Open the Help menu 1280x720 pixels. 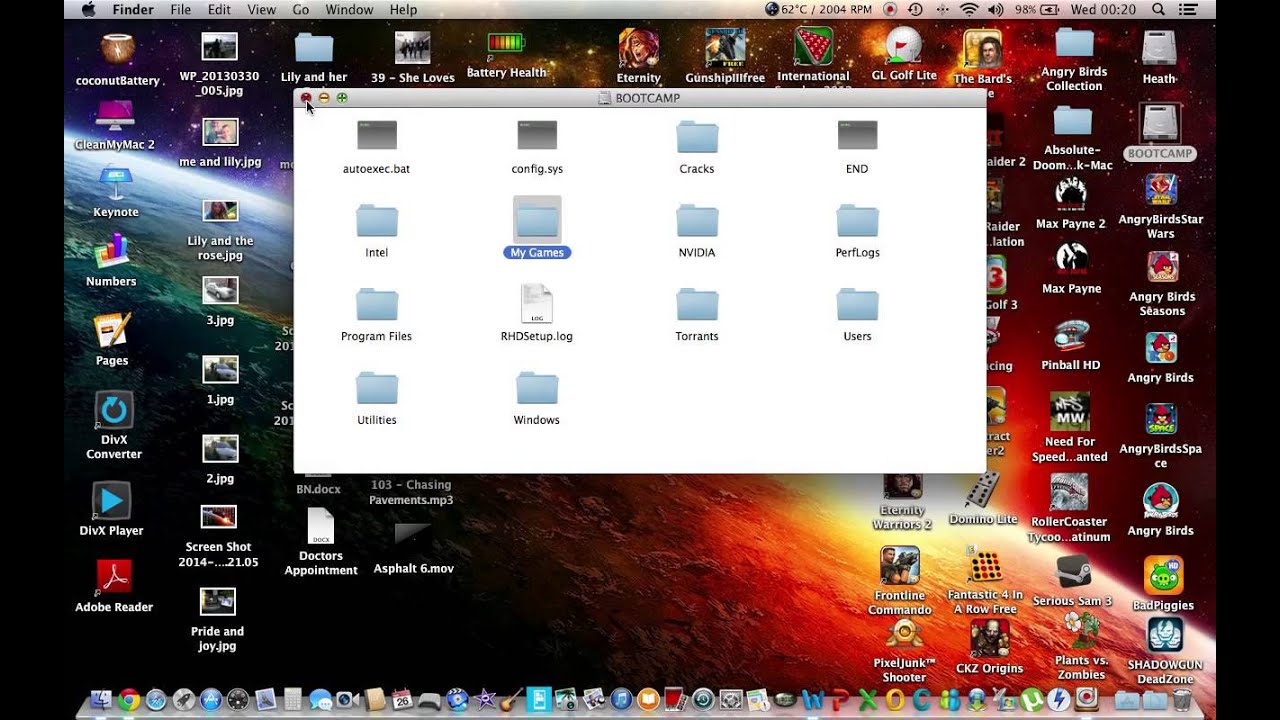403,9
